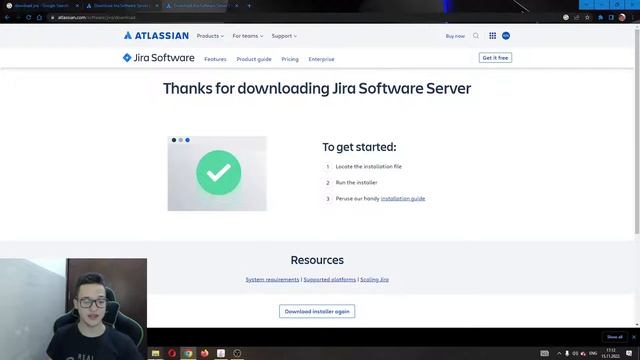Viewport: 640px width, 360px height.
Task: Open the Features nav item
Action: pos(215,59)
